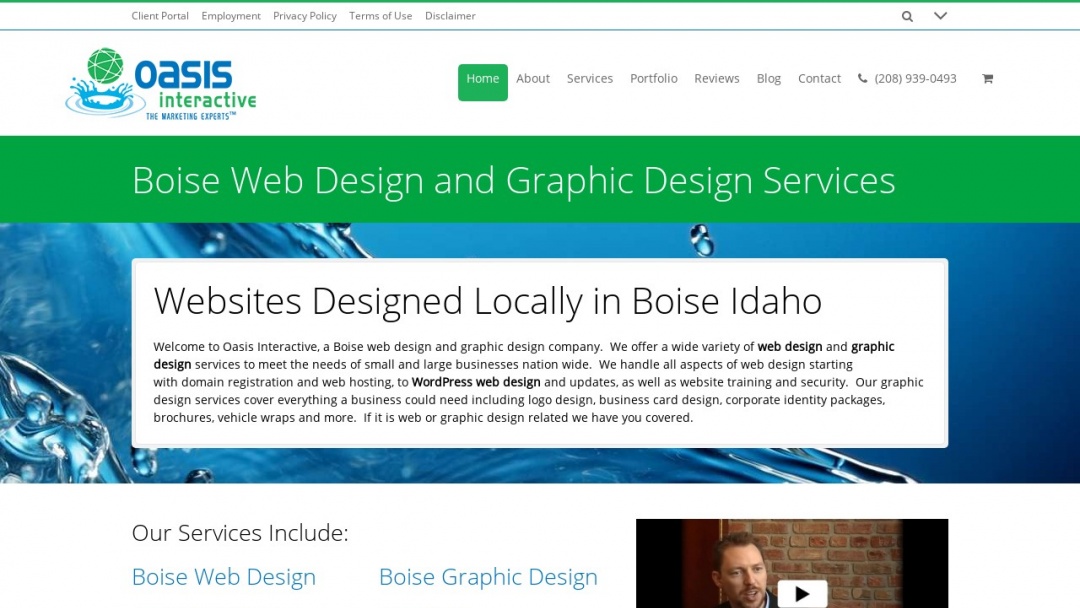Open the Client Portal link
Screen dimensions: 1080x608
tap(160, 15)
